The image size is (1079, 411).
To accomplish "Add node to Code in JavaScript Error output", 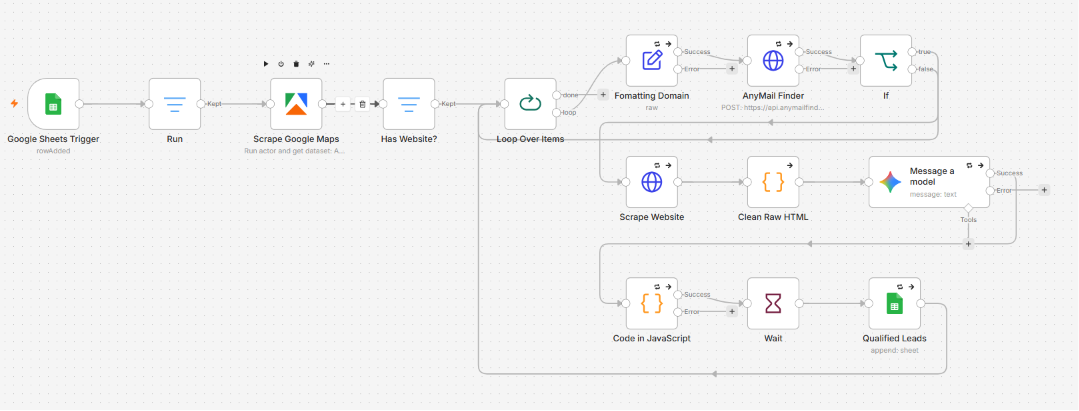I will click(731, 311).
